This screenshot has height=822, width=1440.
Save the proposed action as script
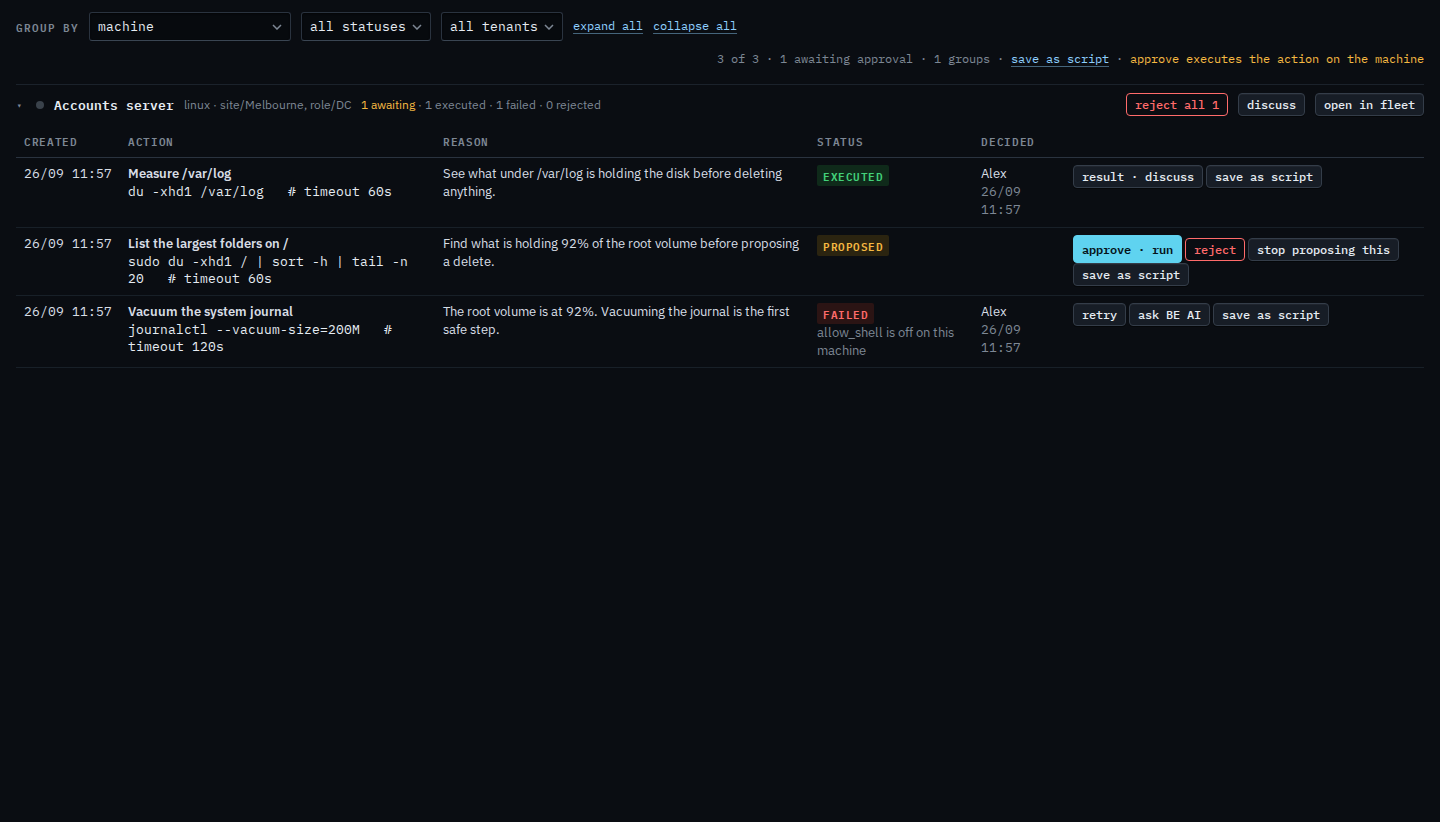click(x=1131, y=275)
